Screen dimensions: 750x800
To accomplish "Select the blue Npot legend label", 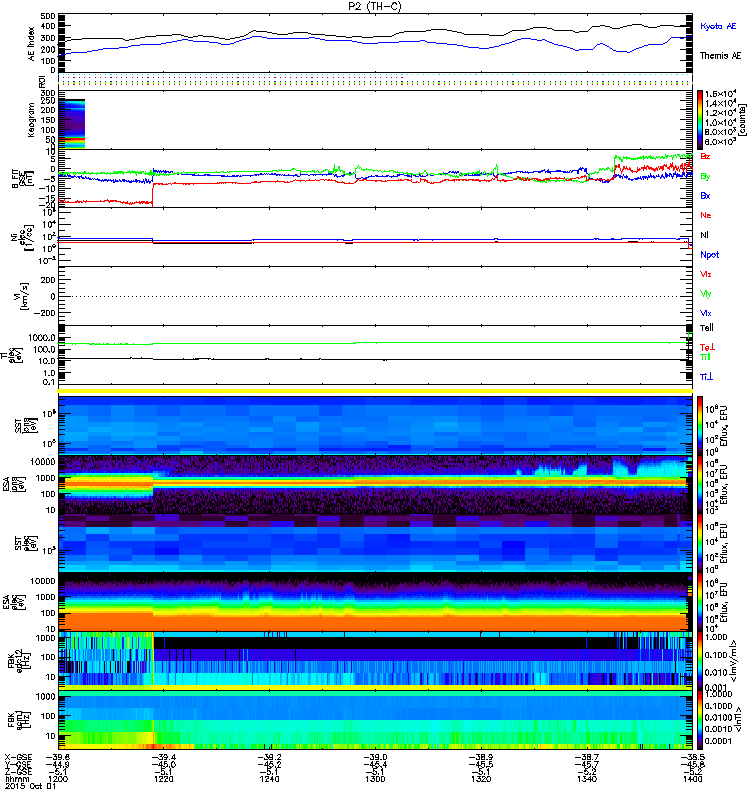I will coord(709,255).
